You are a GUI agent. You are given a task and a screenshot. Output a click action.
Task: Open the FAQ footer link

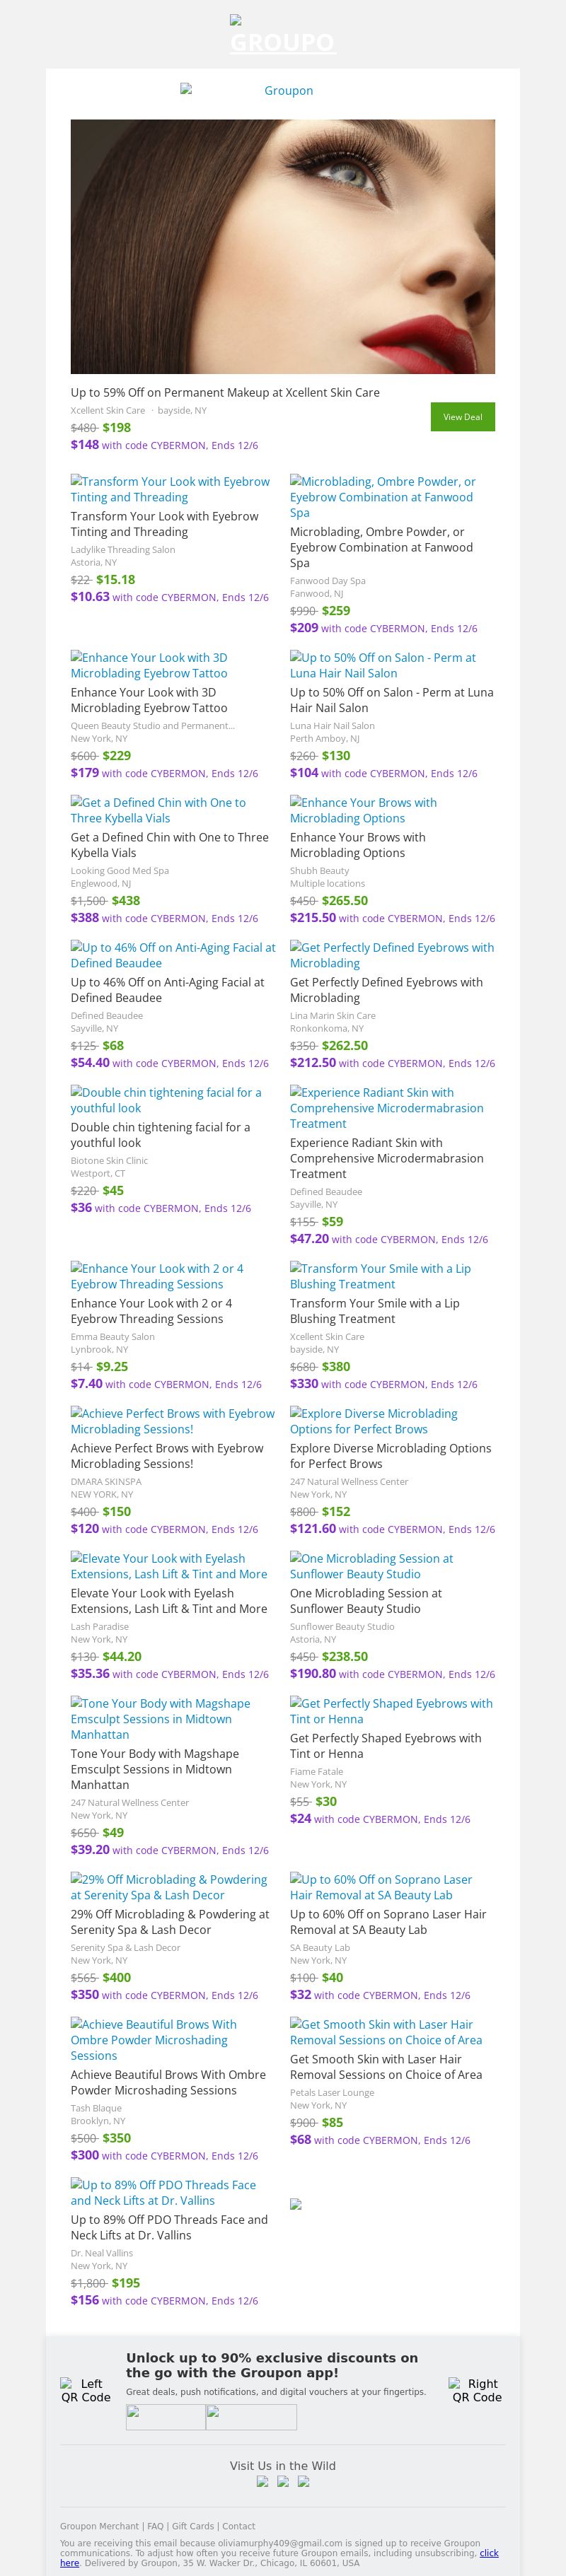coord(156,2526)
